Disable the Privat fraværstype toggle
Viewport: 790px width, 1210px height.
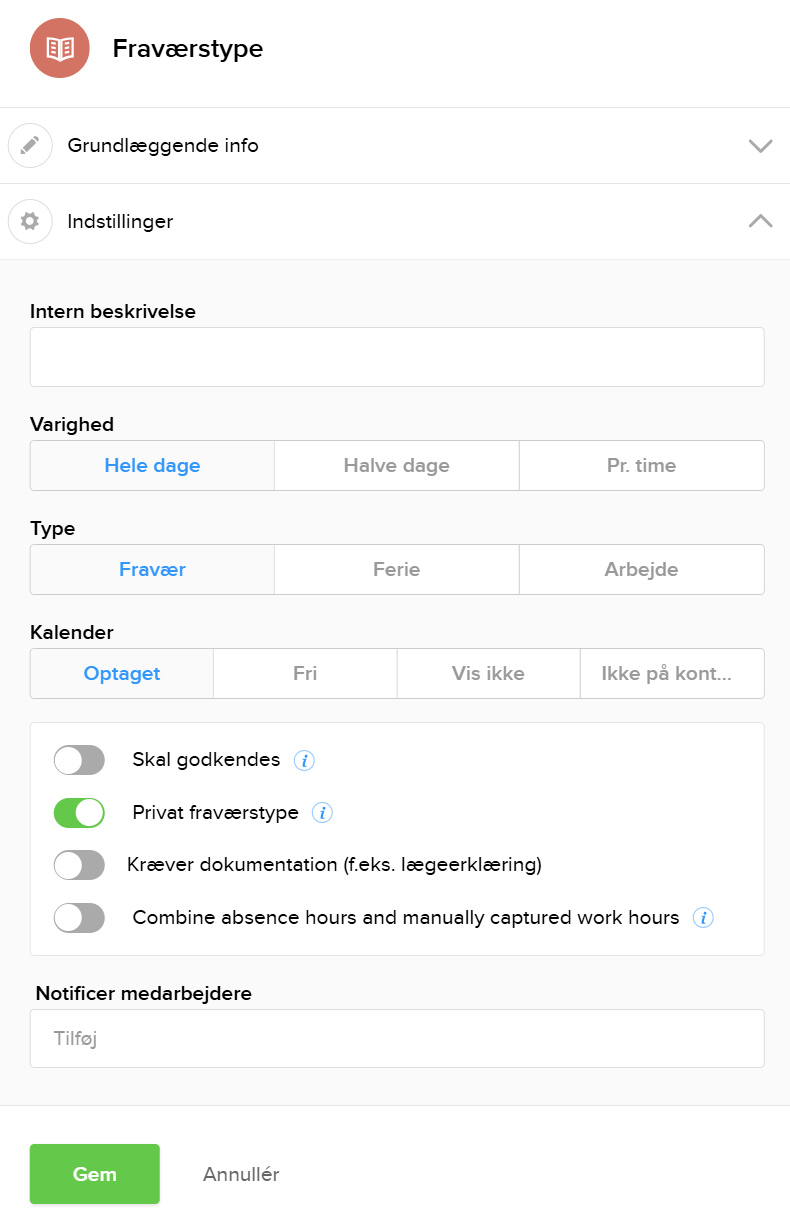(79, 813)
